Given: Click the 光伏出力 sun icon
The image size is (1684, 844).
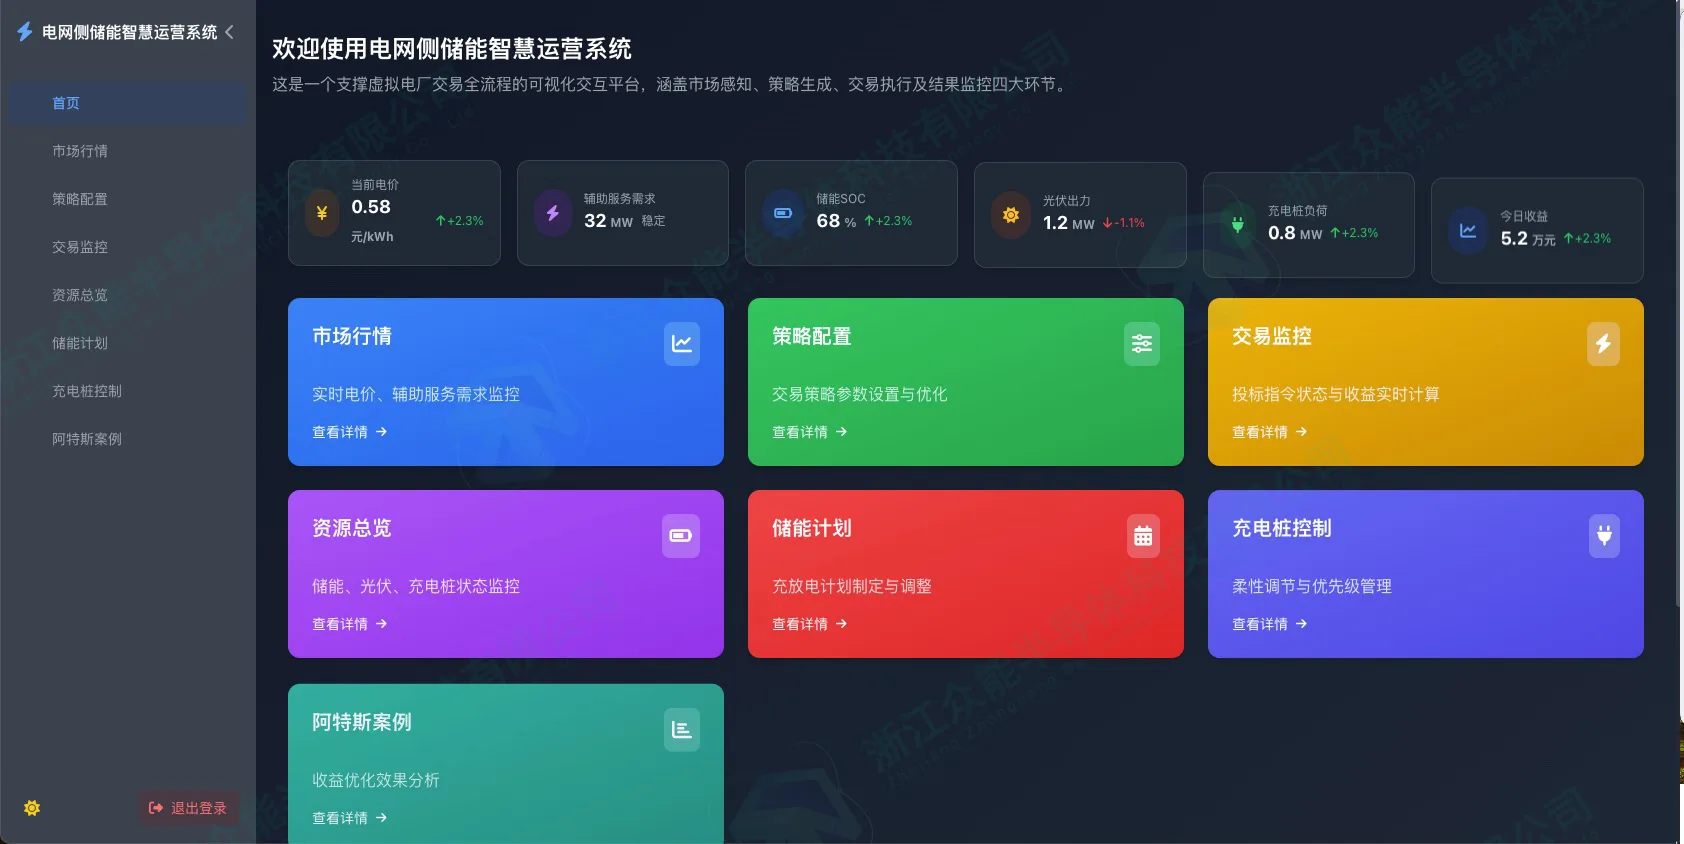Looking at the screenshot, I should 1011,215.
